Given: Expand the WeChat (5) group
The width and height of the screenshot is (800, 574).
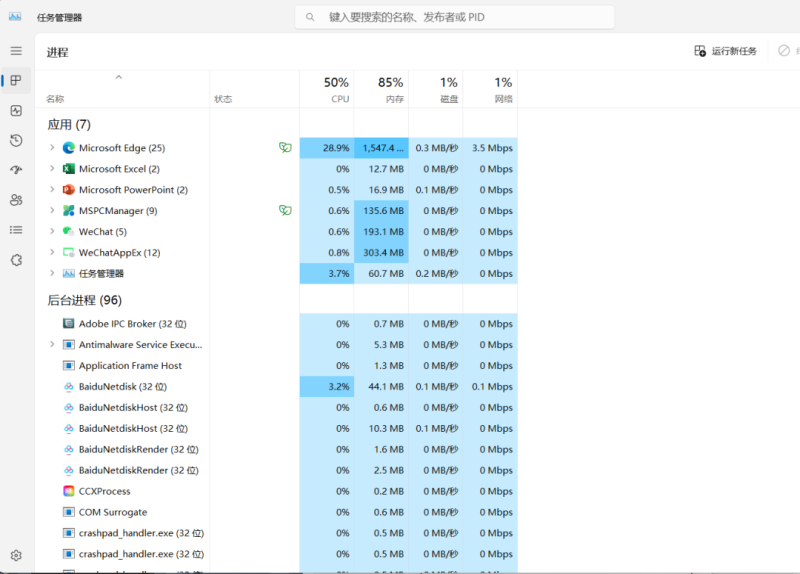Looking at the screenshot, I should tap(52, 231).
